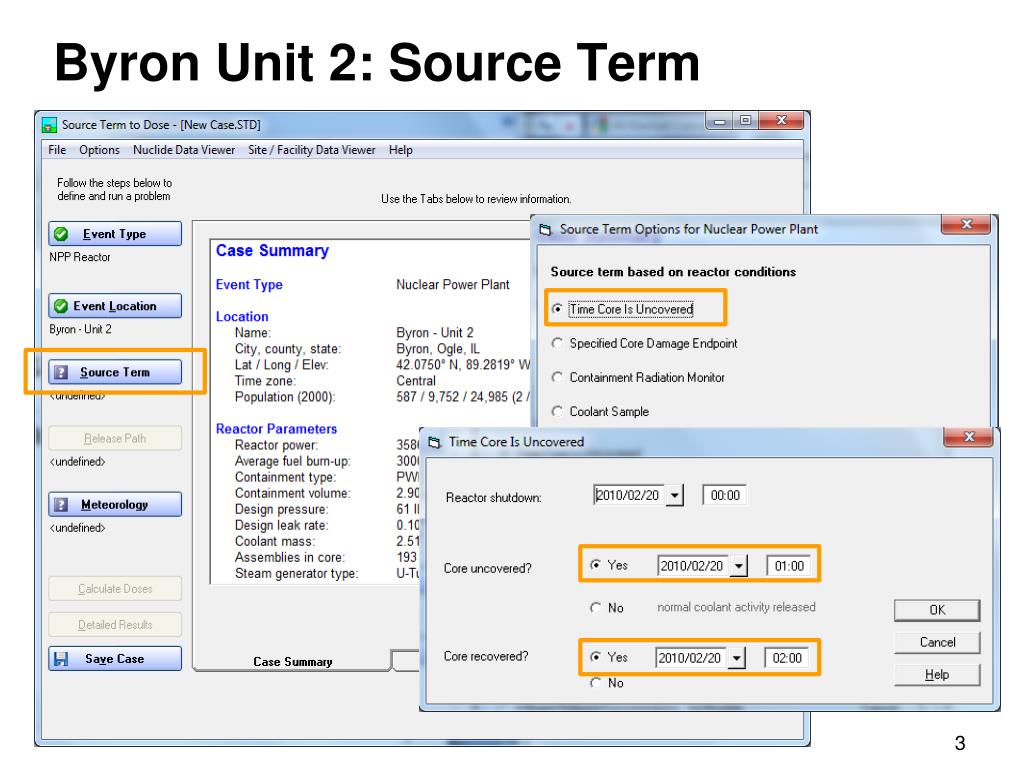The image size is (1024, 768).
Task: Click the disabled Release Path button
Action: tap(115, 438)
